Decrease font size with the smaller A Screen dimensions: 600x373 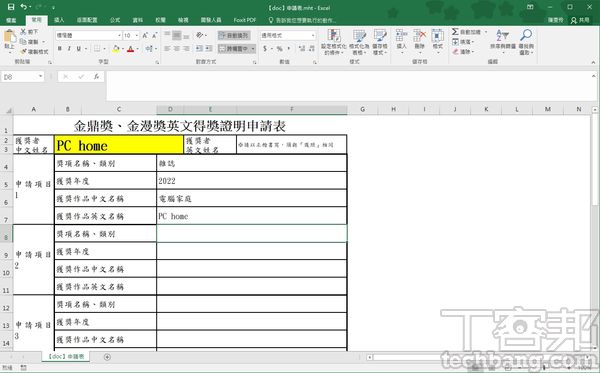155,36
